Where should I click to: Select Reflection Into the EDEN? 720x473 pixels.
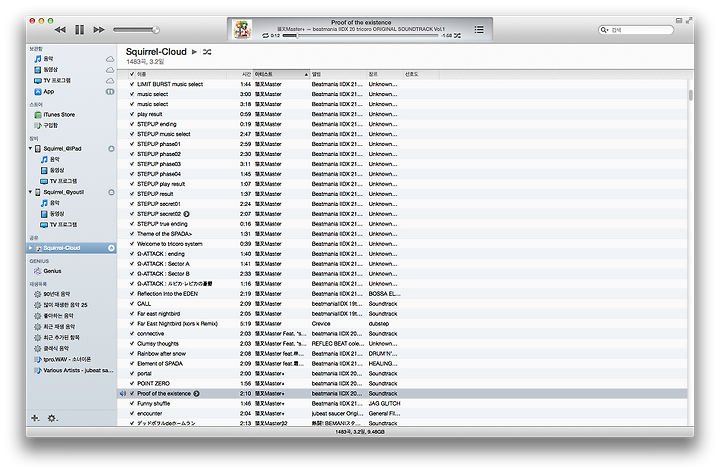pyautogui.click(x=402, y=293)
